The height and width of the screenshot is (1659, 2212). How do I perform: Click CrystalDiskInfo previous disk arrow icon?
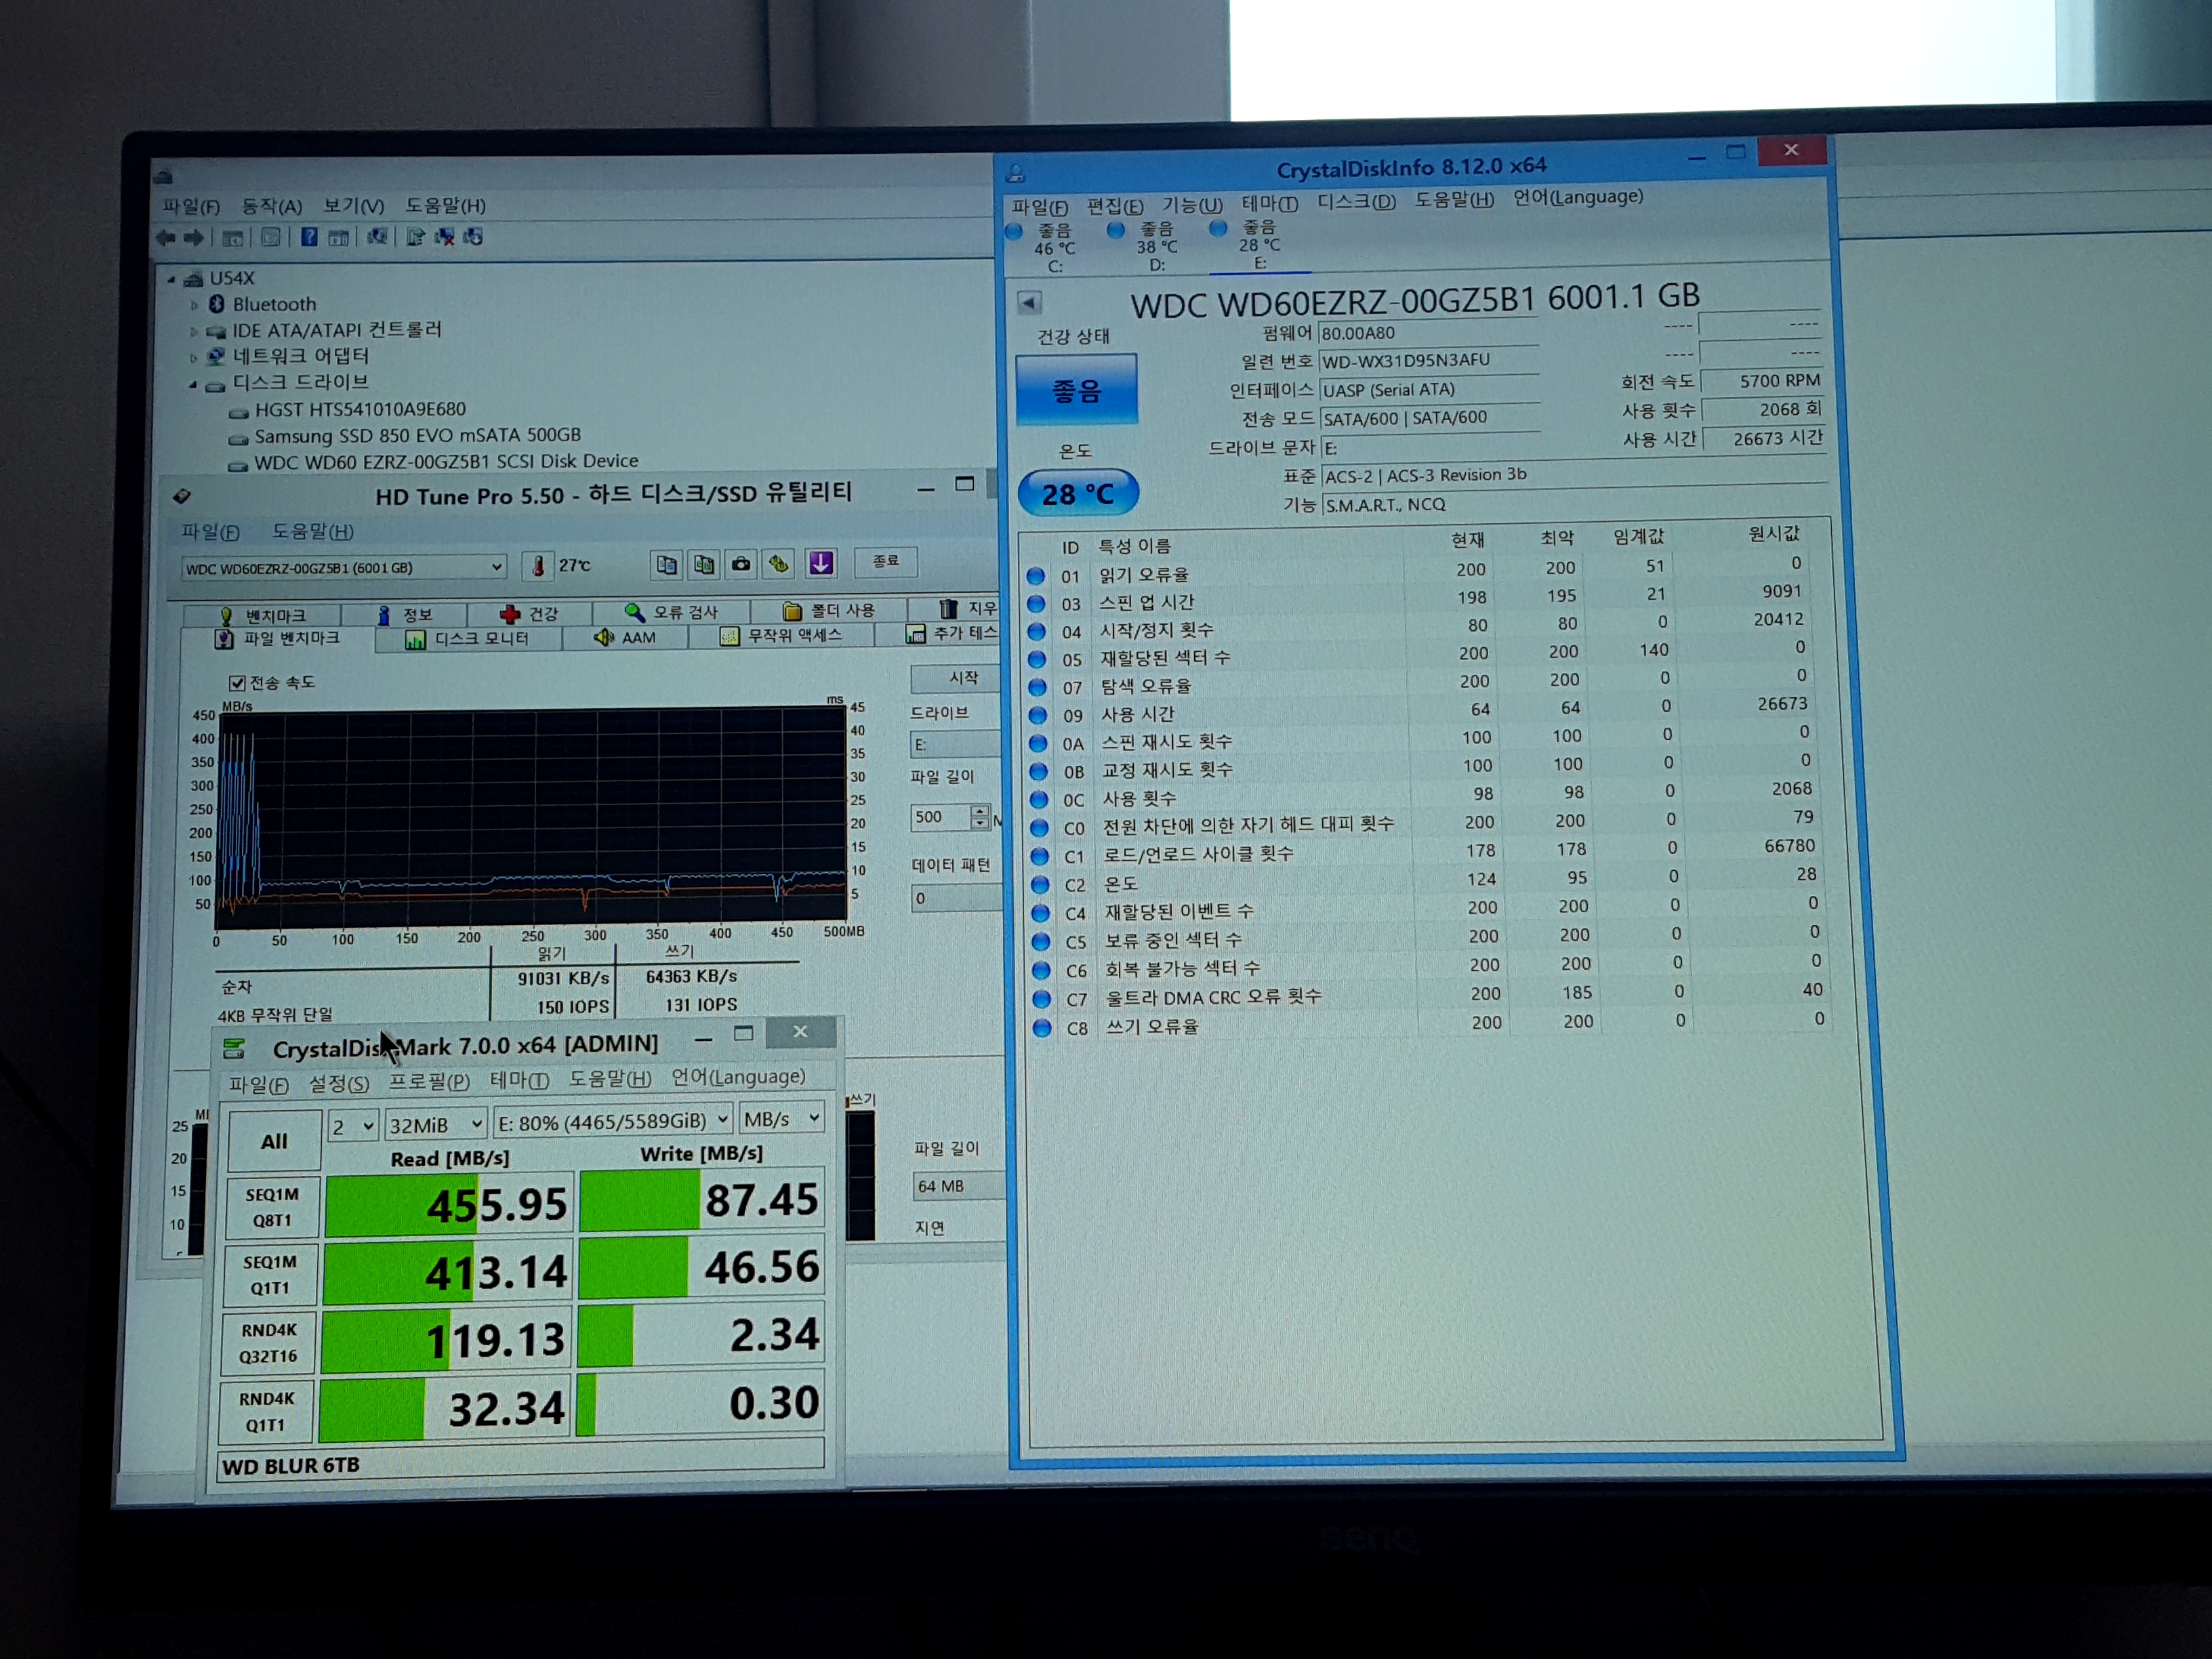[1029, 302]
